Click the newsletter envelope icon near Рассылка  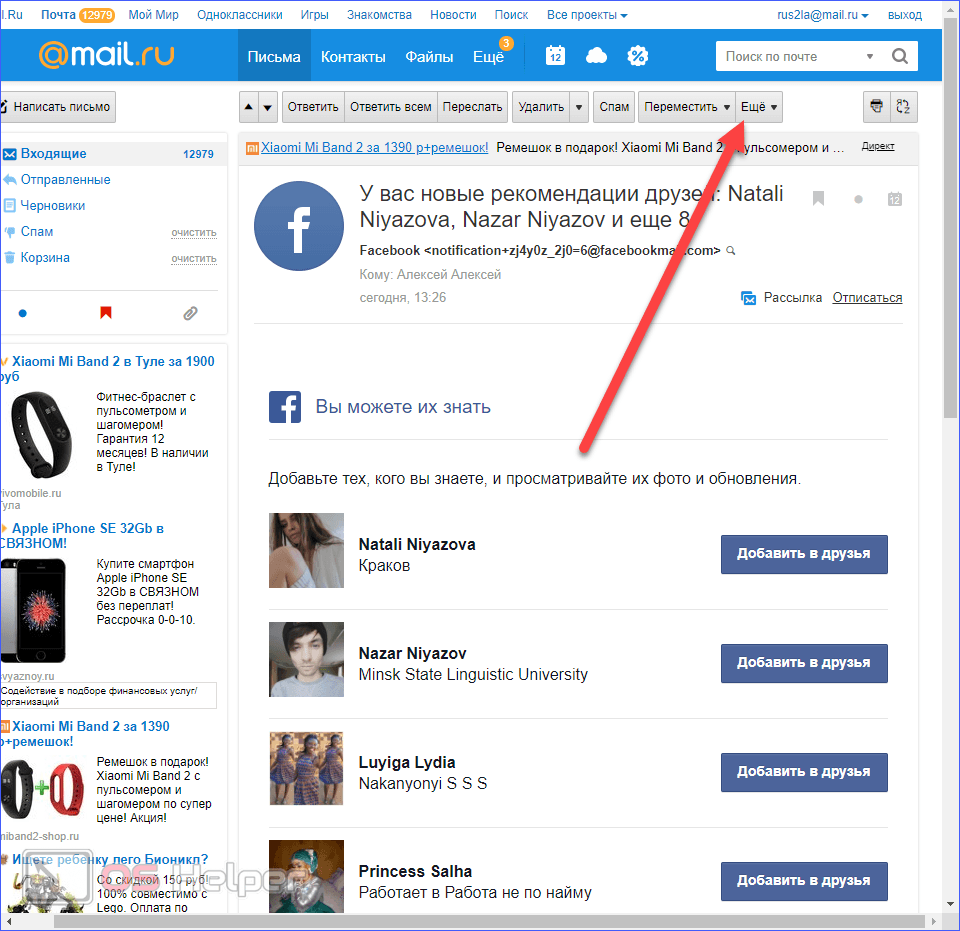pyautogui.click(x=748, y=298)
